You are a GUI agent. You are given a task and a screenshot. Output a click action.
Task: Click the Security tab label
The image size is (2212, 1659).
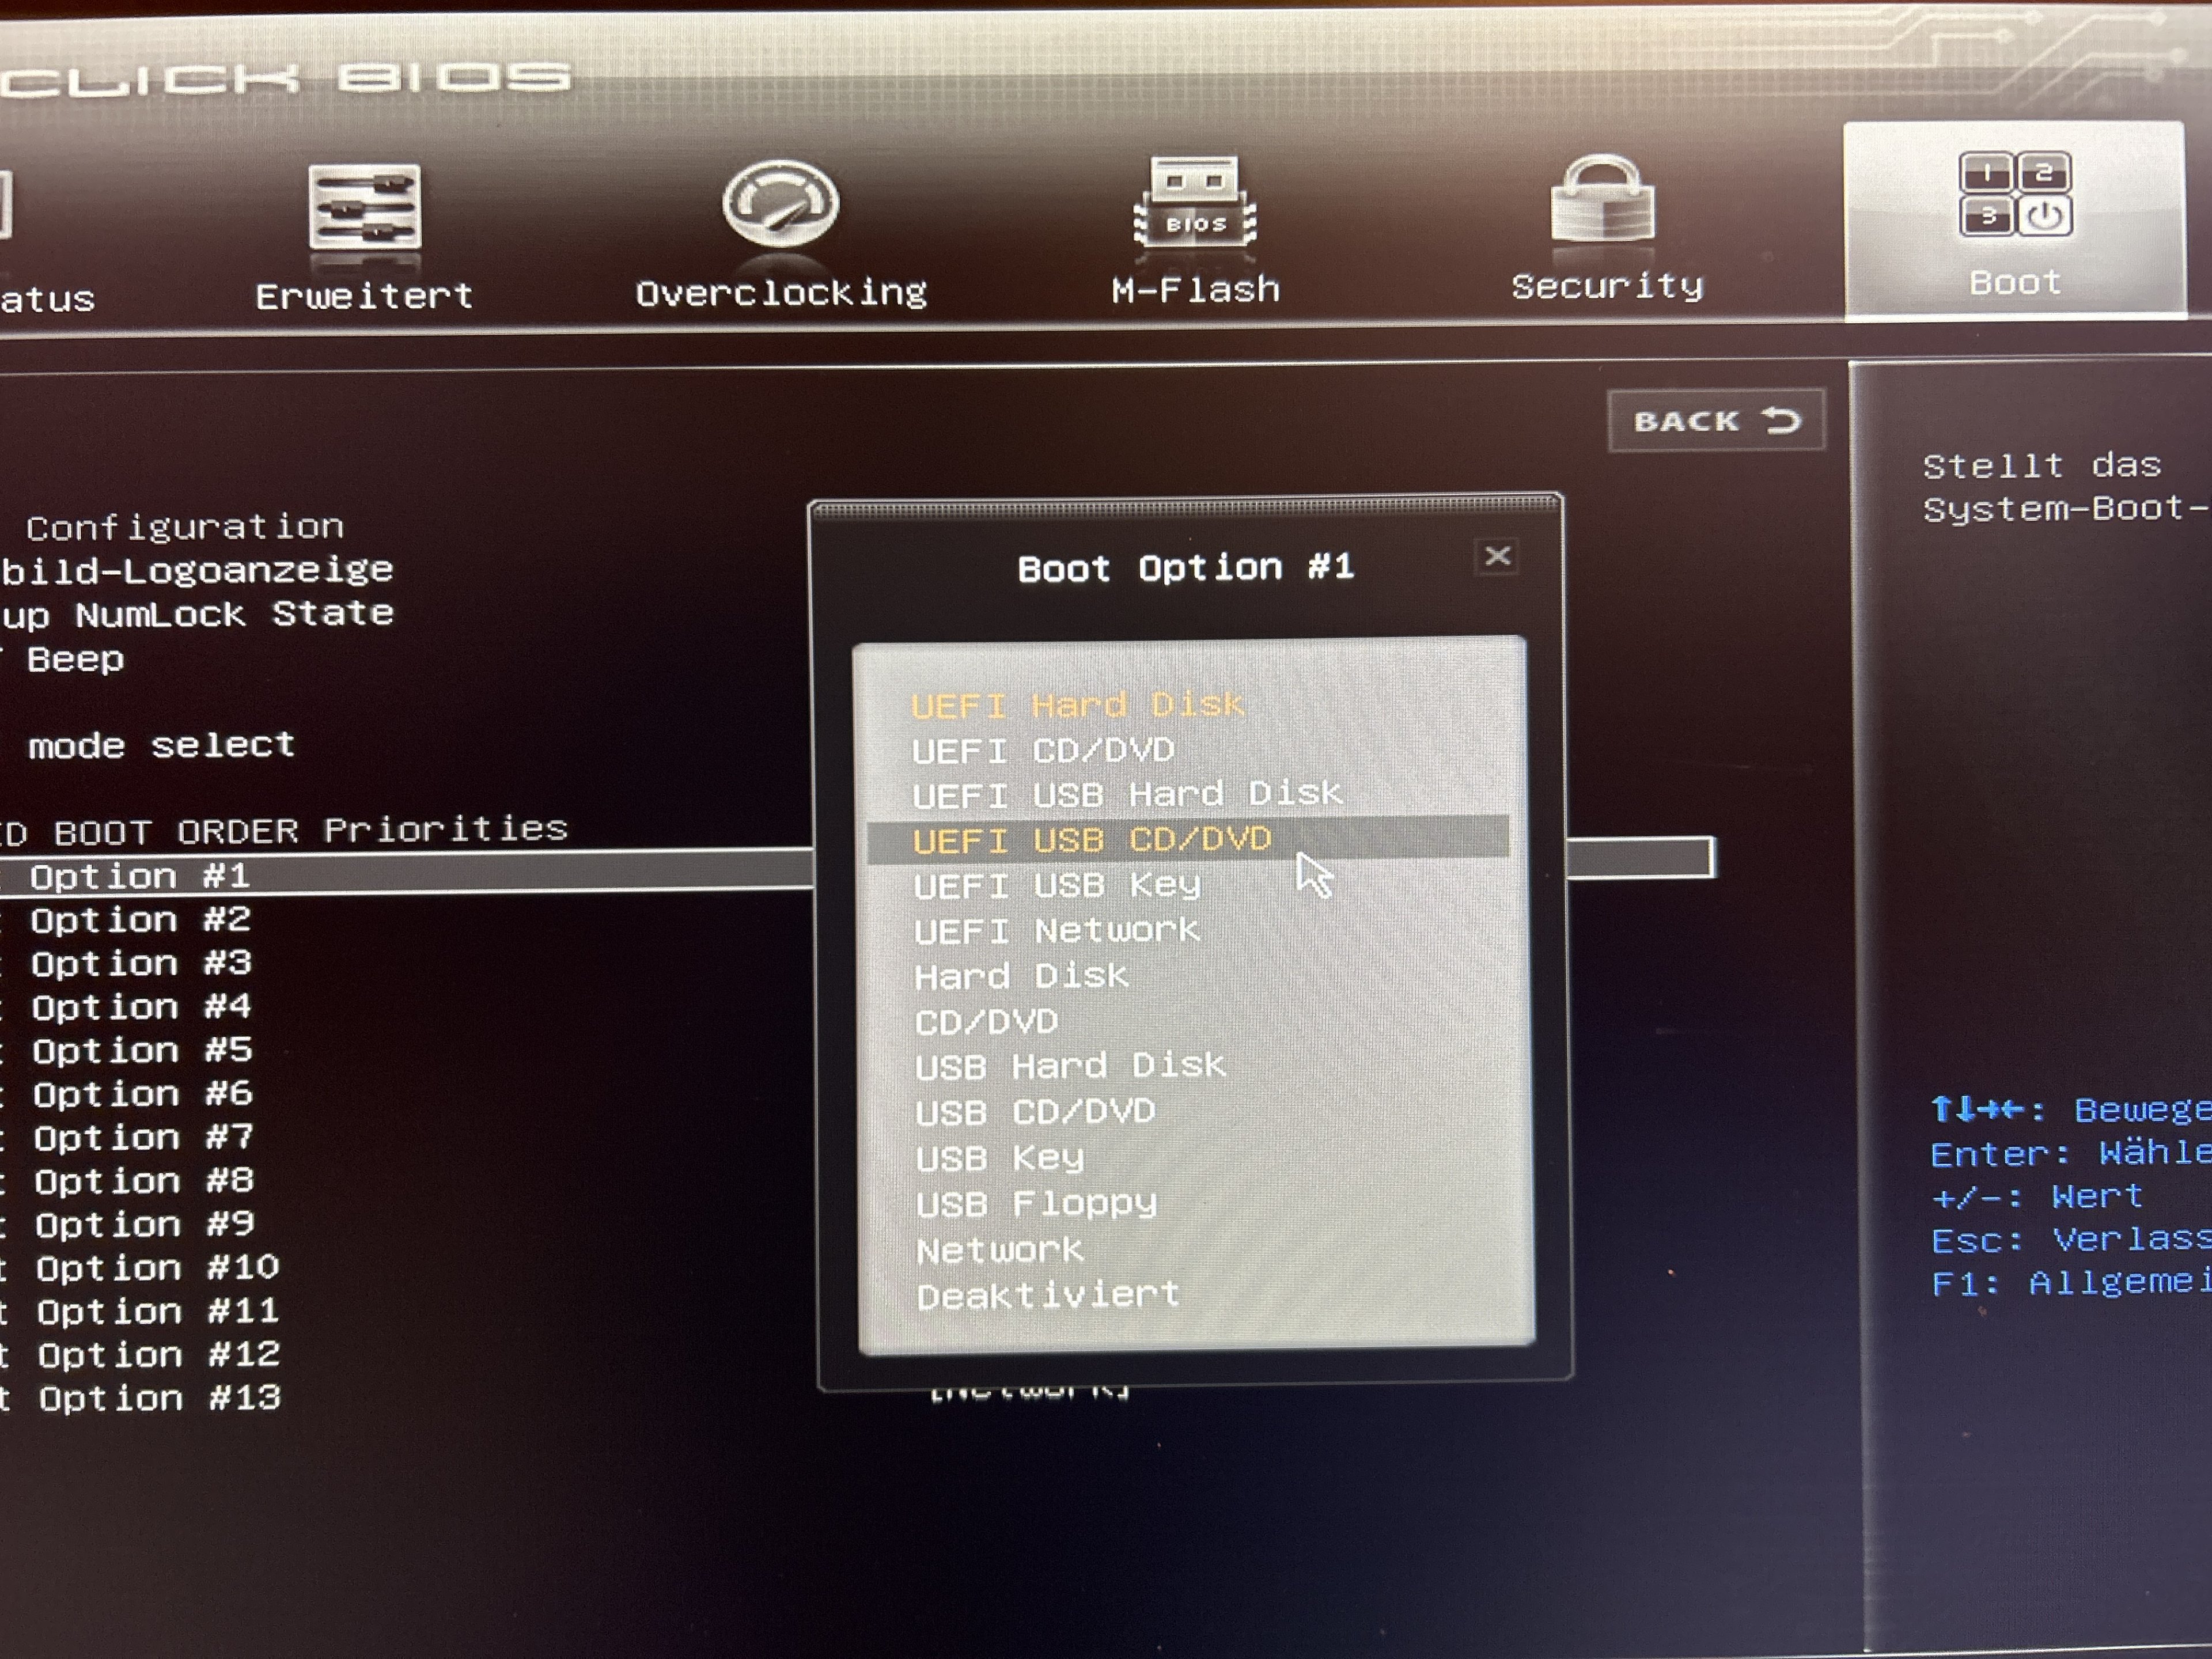(1606, 287)
